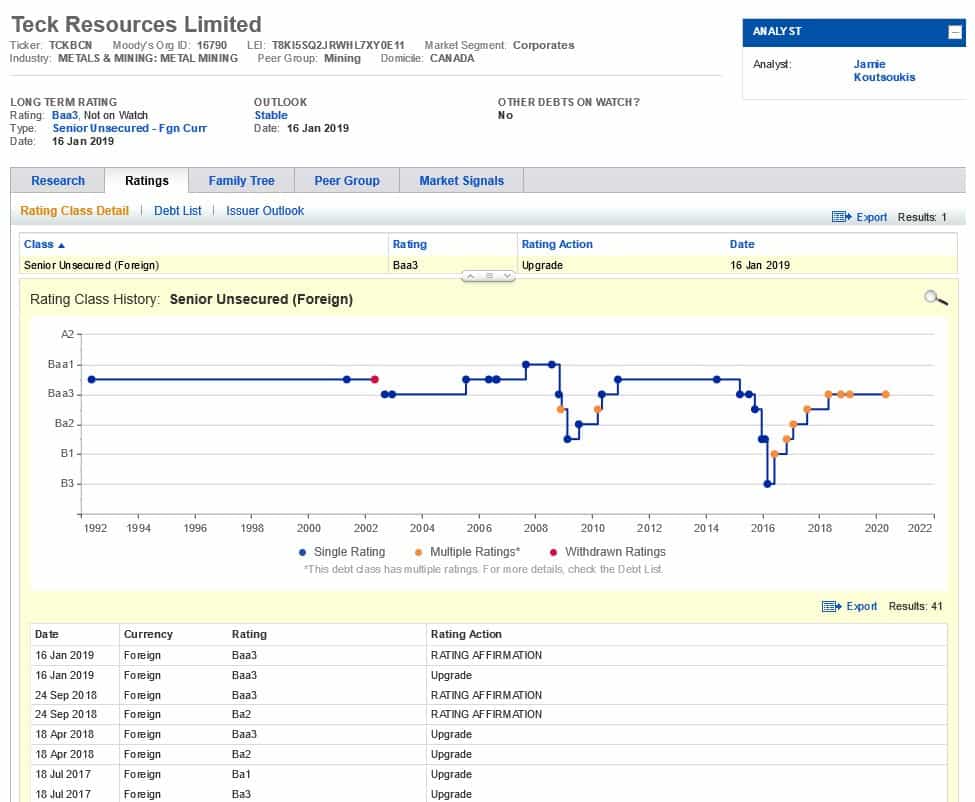Click the Baa3 long term rating link

(x=65, y=115)
